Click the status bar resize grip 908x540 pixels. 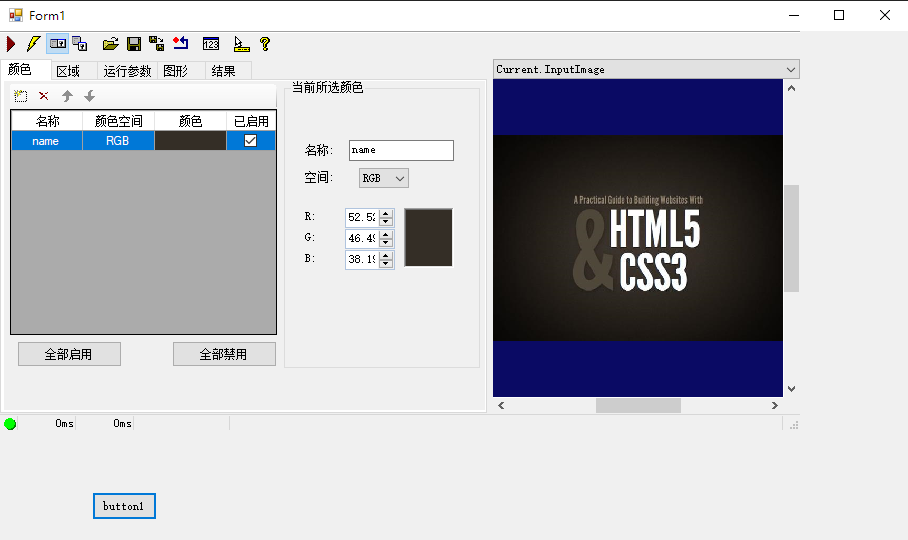(794, 425)
